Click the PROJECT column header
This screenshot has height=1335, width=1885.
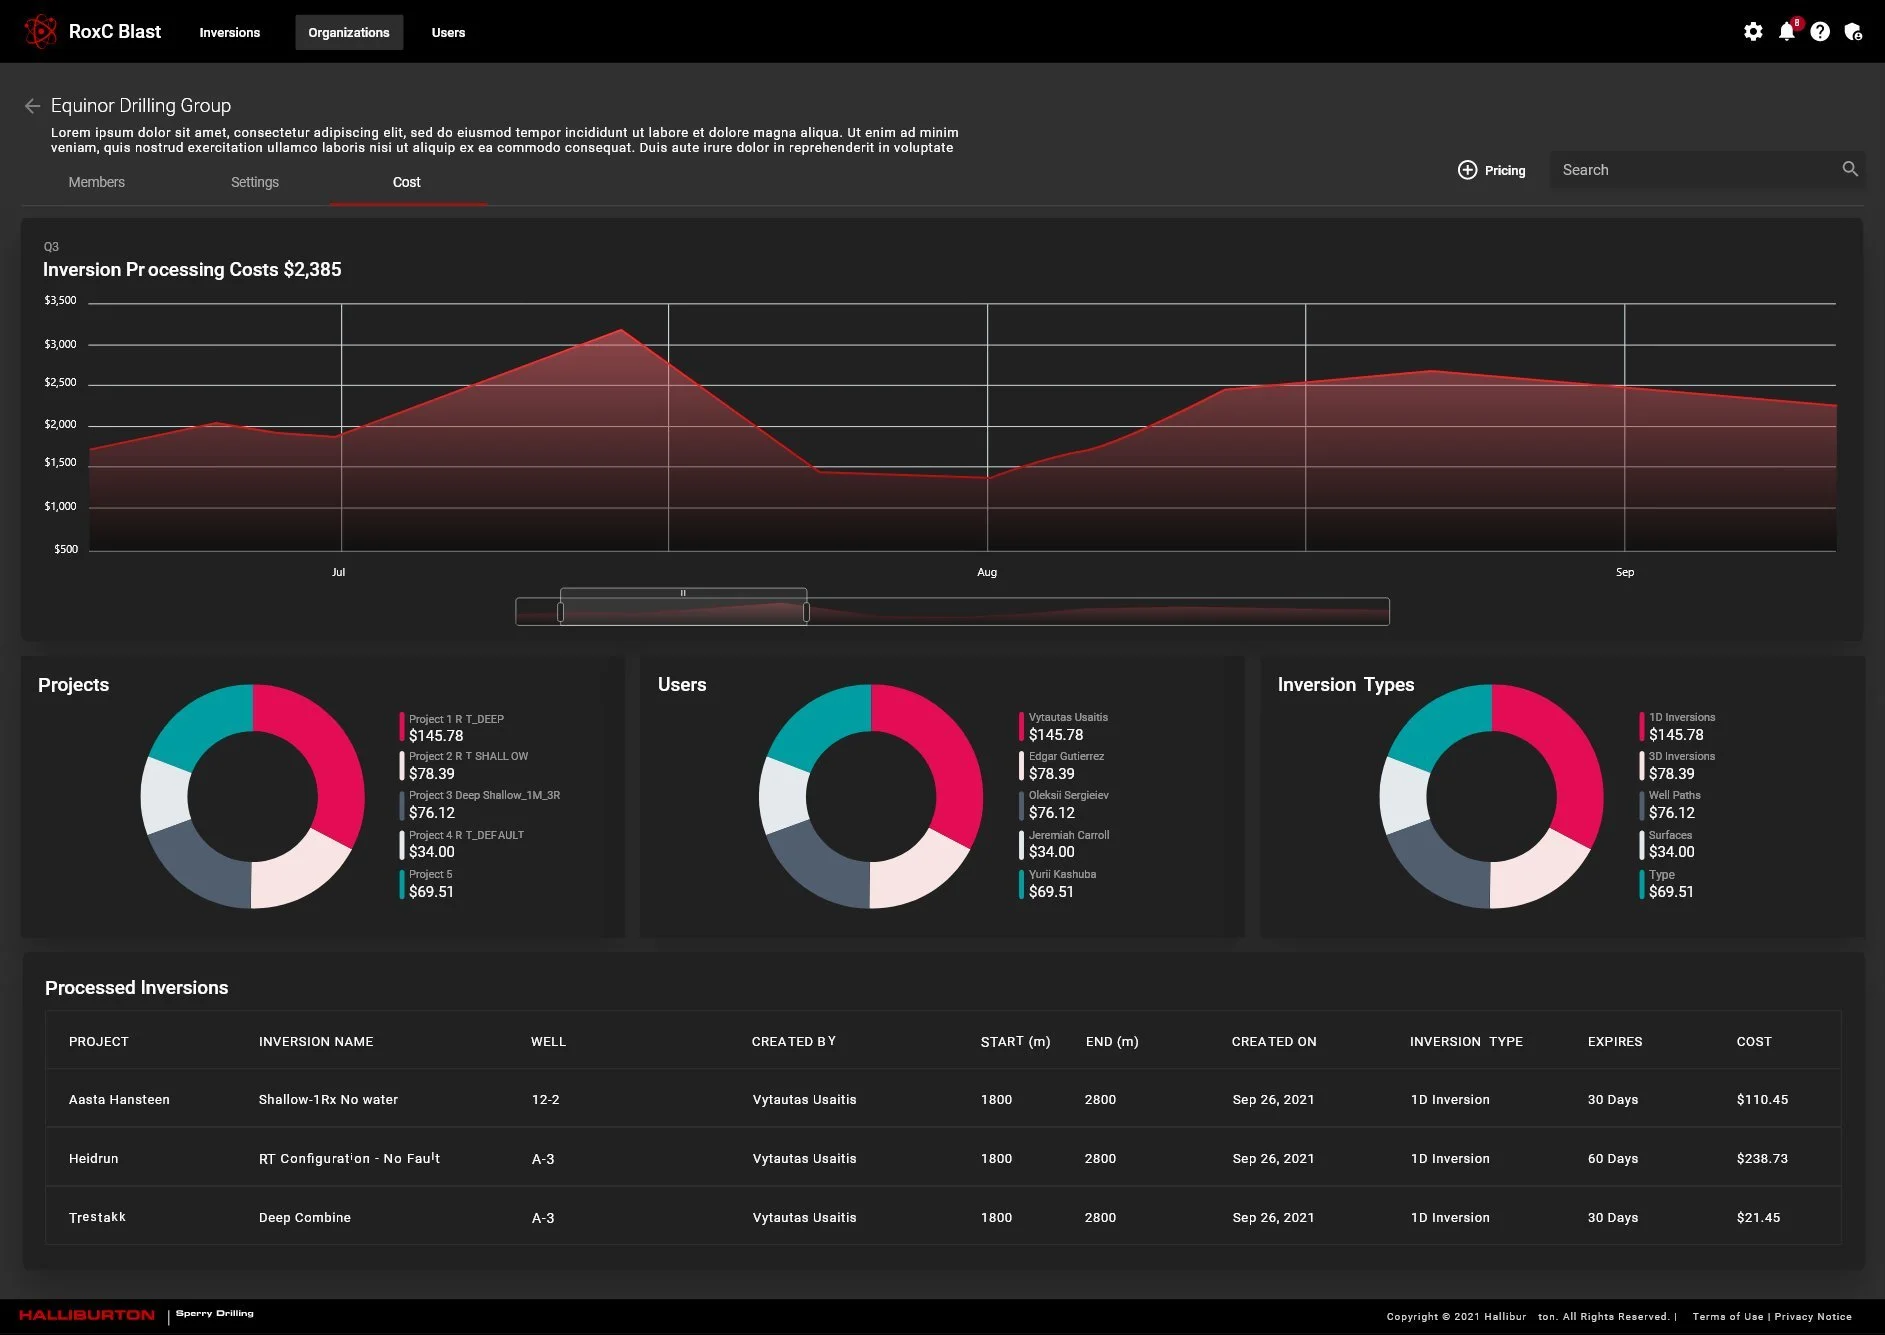(x=99, y=1041)
